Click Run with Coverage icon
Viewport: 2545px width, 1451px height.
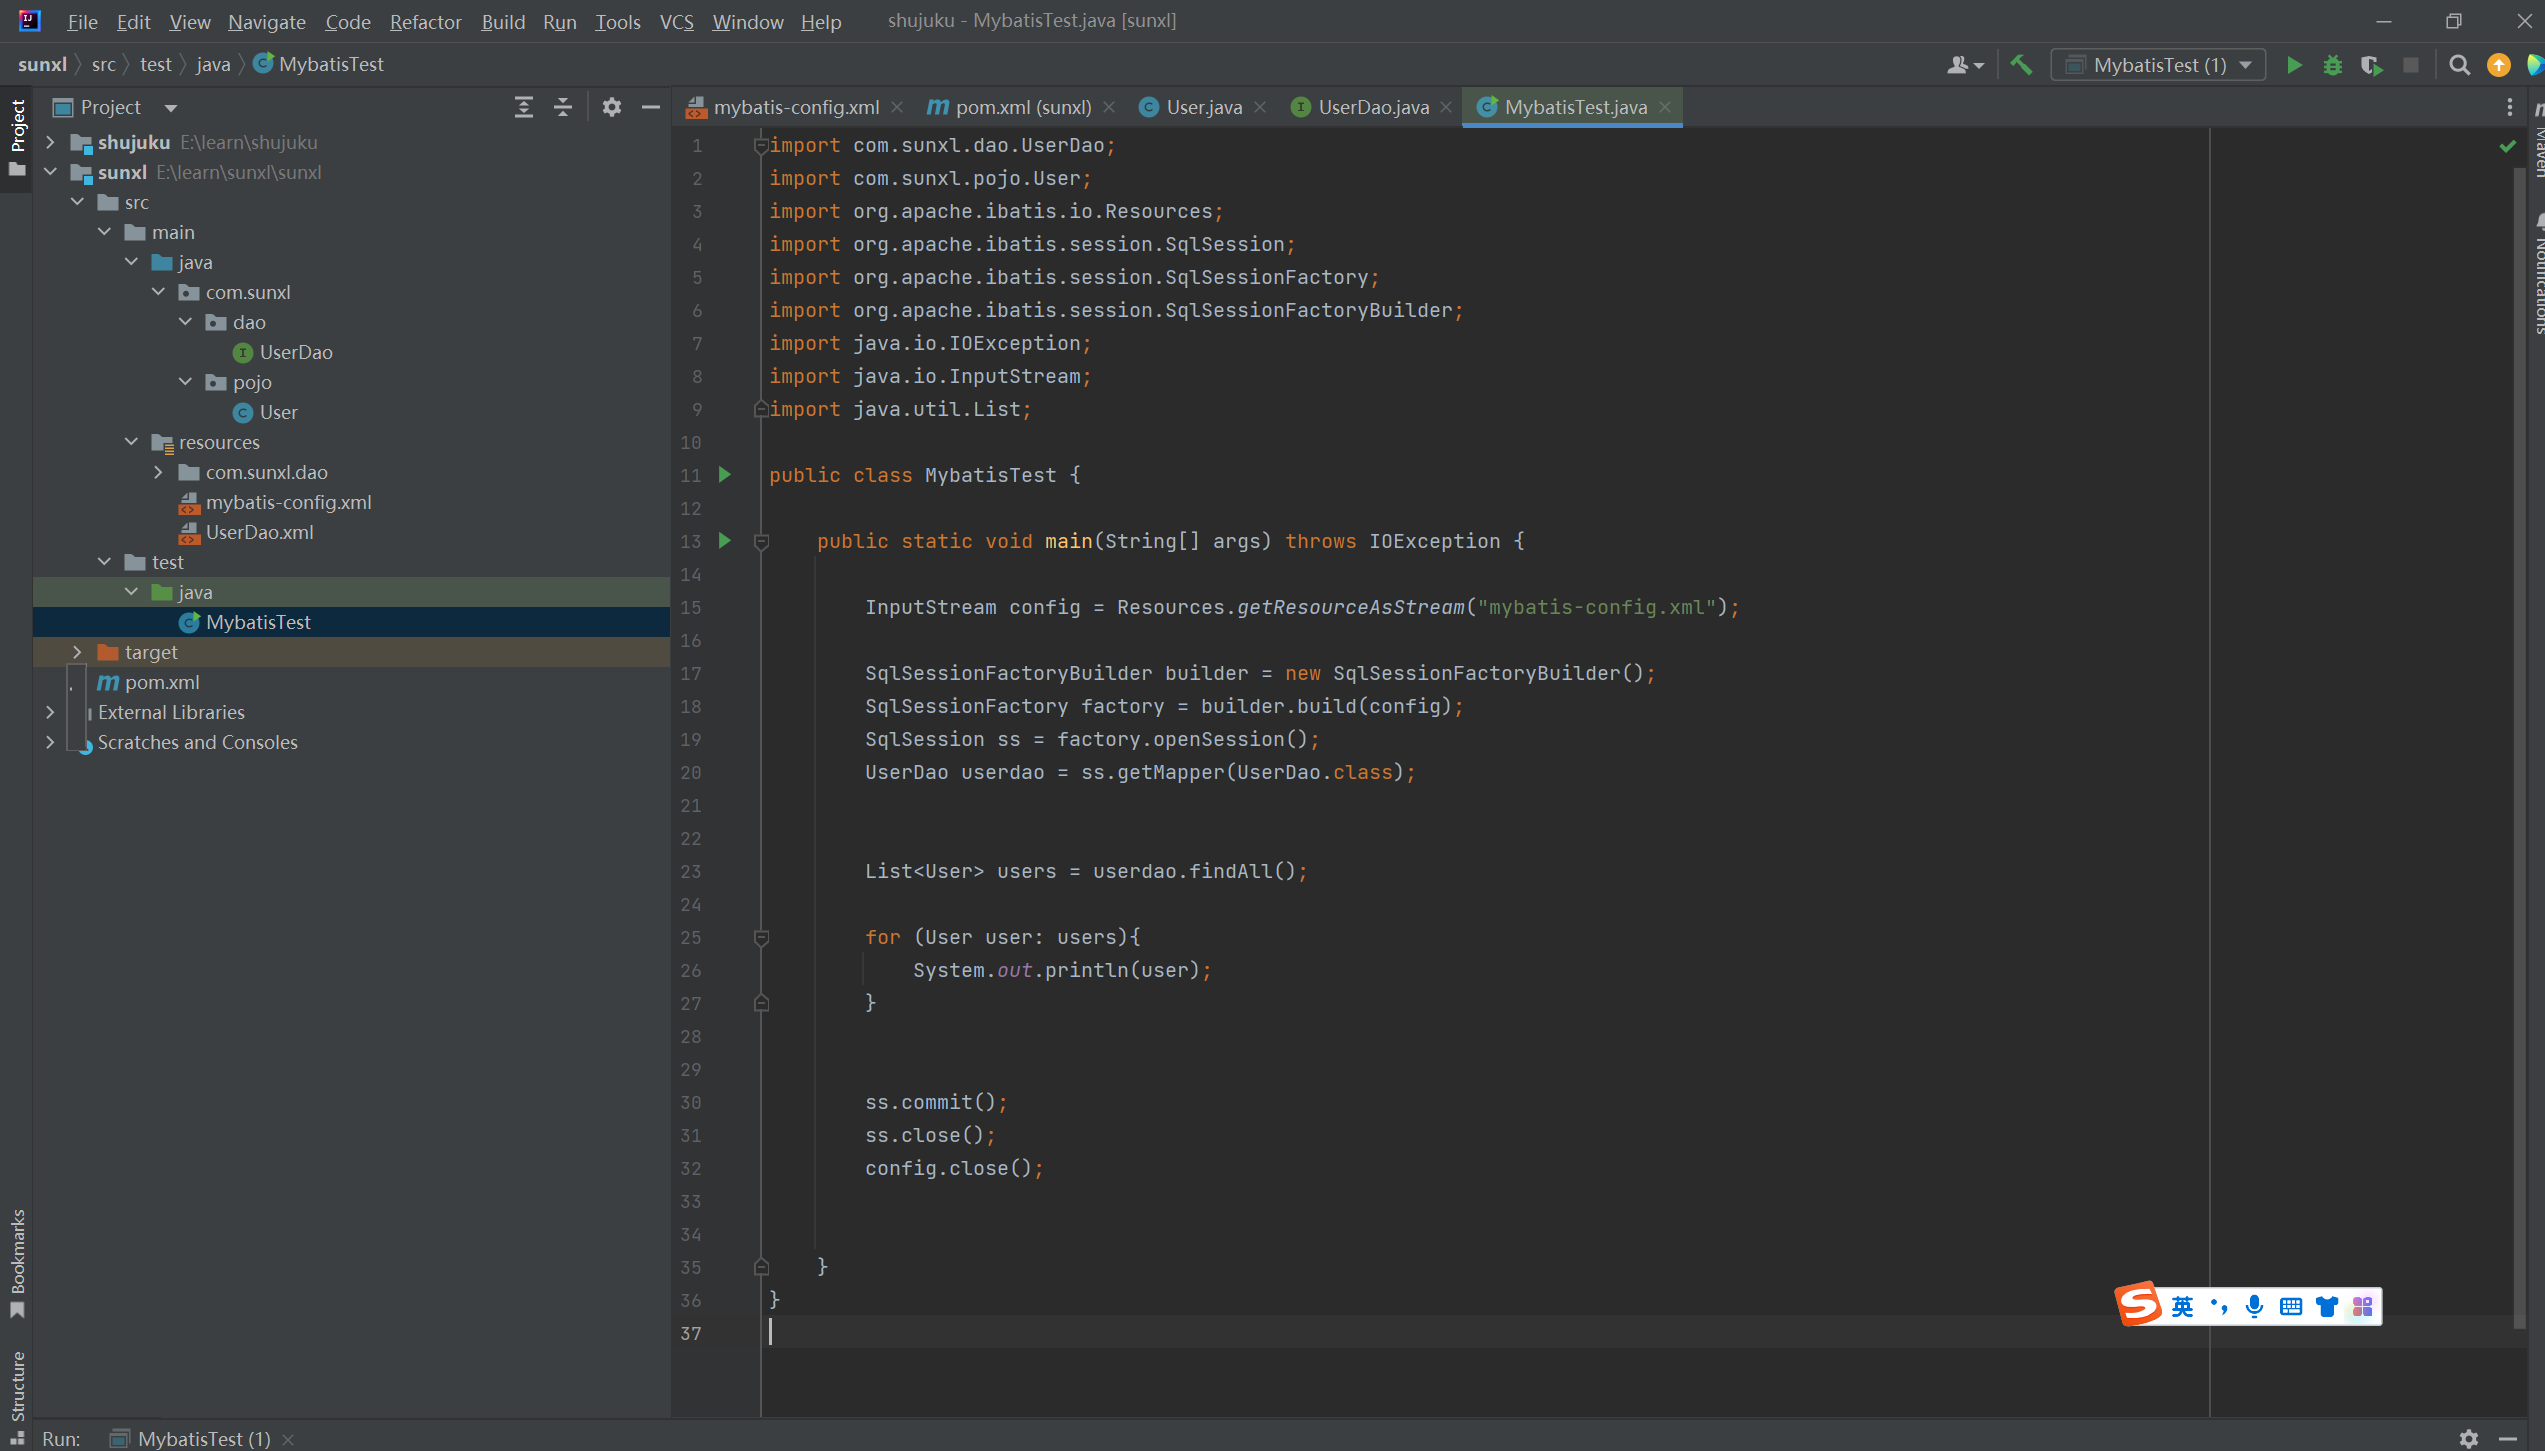[x=2371, y=66]
